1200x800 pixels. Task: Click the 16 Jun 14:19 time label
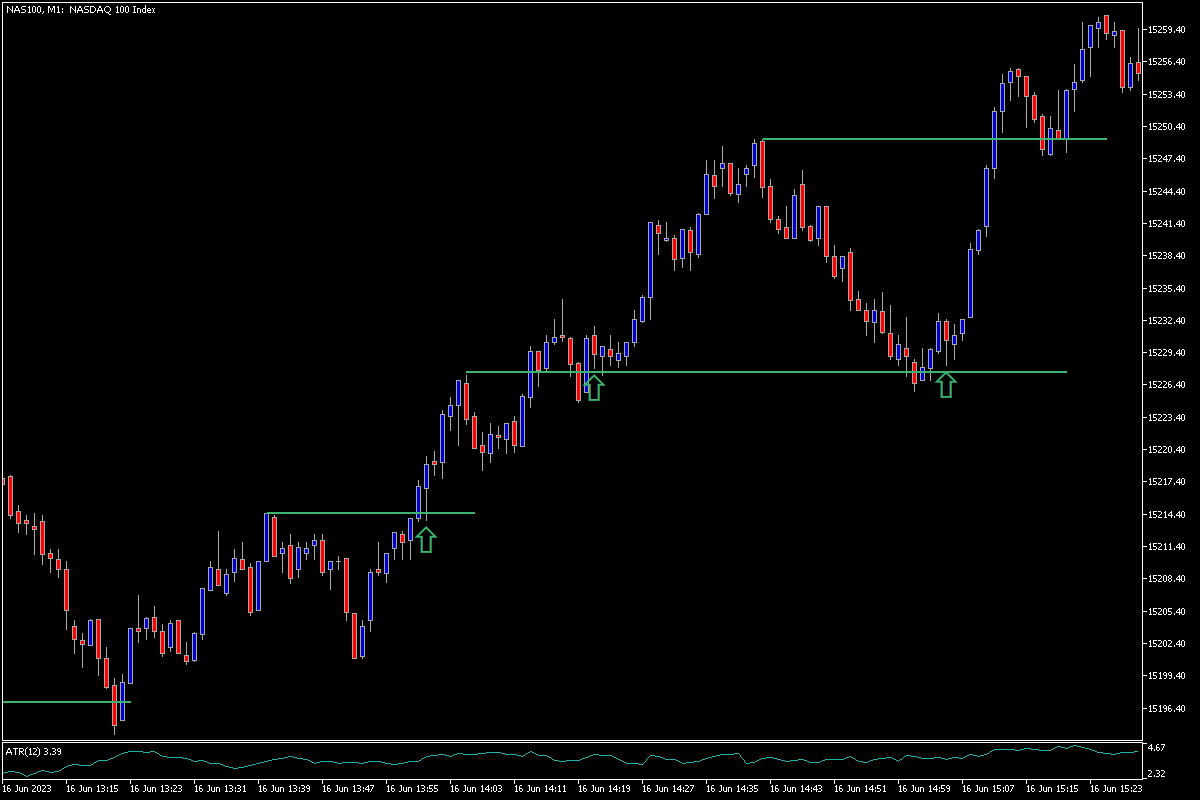tap(604, 789)
